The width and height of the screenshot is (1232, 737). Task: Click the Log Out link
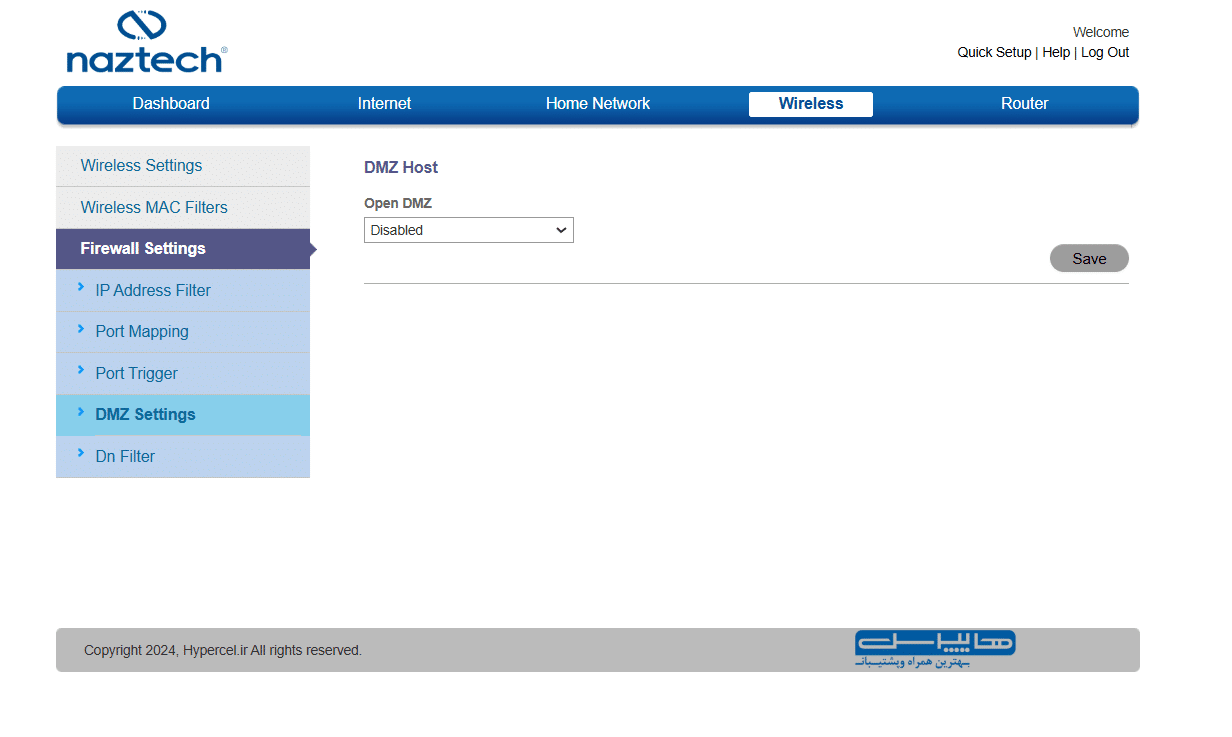(x=1104, y=53)
